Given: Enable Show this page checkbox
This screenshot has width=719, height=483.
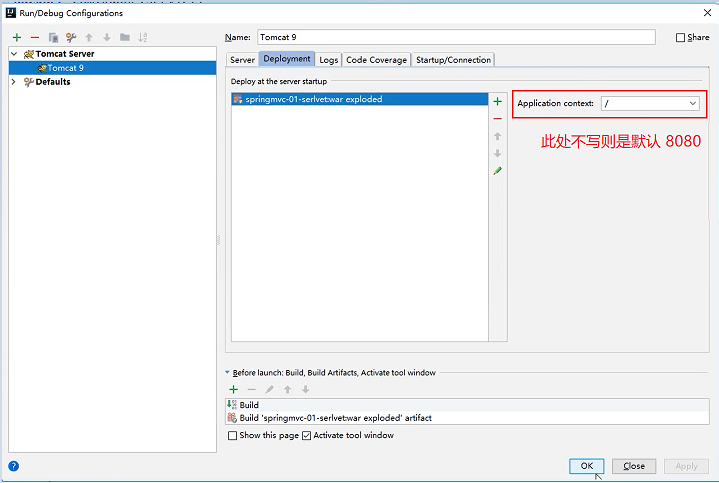Looking at the screenshot, I should coord(232,435).
